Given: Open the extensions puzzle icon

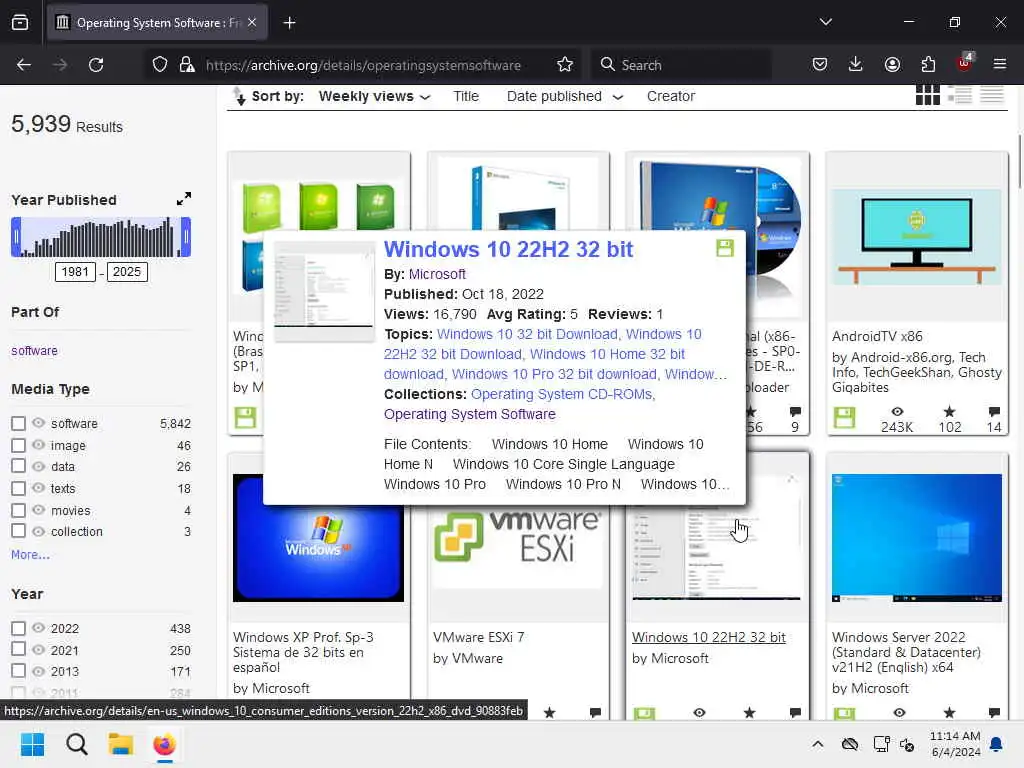Looking at the screenshot, I should pos(928,64).
